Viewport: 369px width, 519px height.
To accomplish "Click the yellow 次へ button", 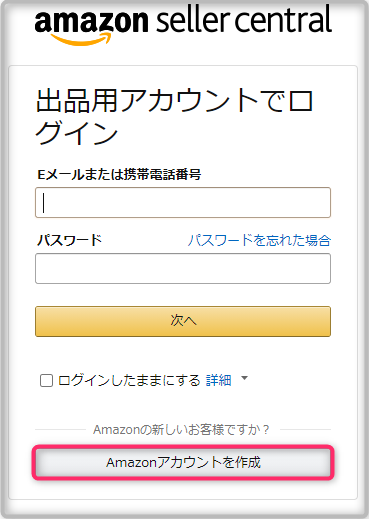I will pyautogui.click(x=183, y=321).
